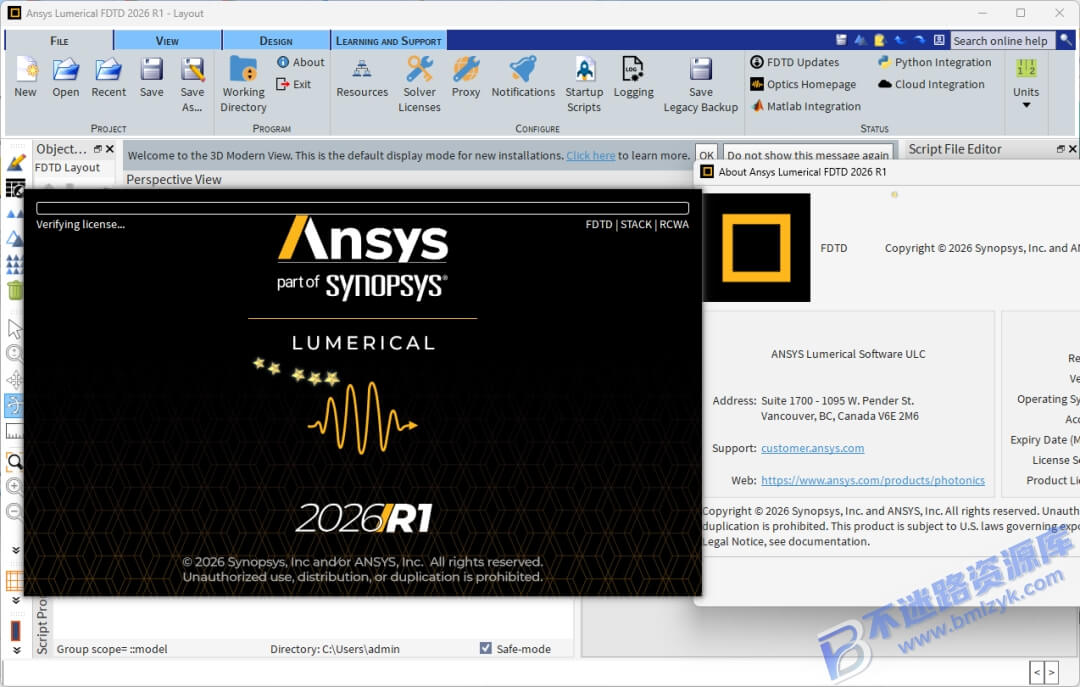Check FDTD Updates status
This screenshot has width=1080, height=687.
coord(795,62)
